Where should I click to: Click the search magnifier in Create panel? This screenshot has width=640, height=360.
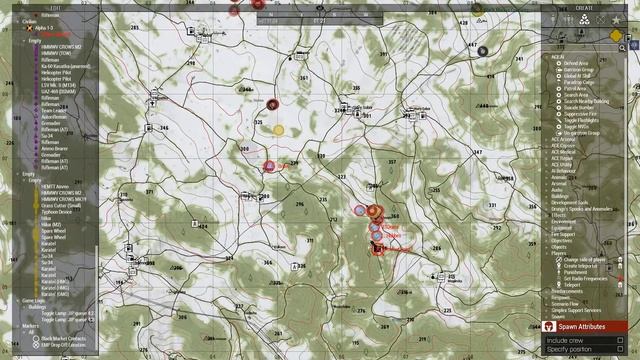[622, 48]
